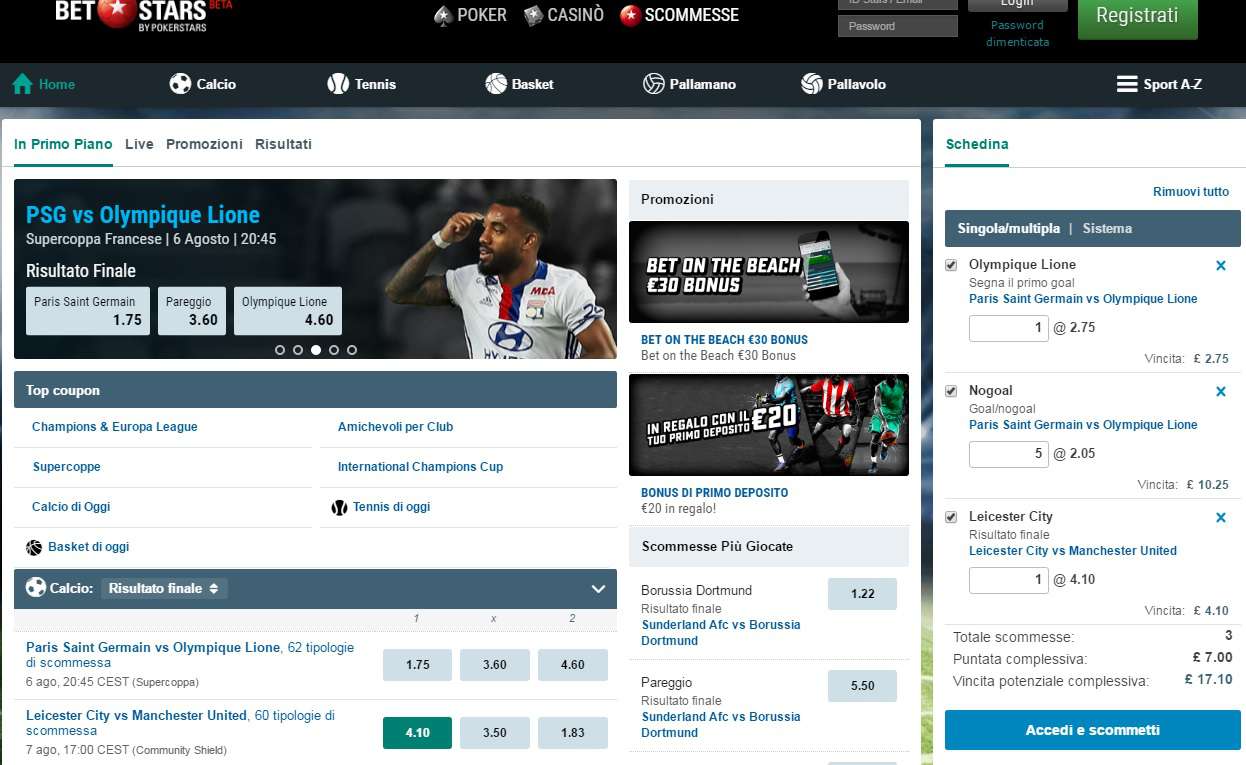Click the Login button
Image resolution: width=1246 pixels, height=765 pixels.
click(1017, 4)
